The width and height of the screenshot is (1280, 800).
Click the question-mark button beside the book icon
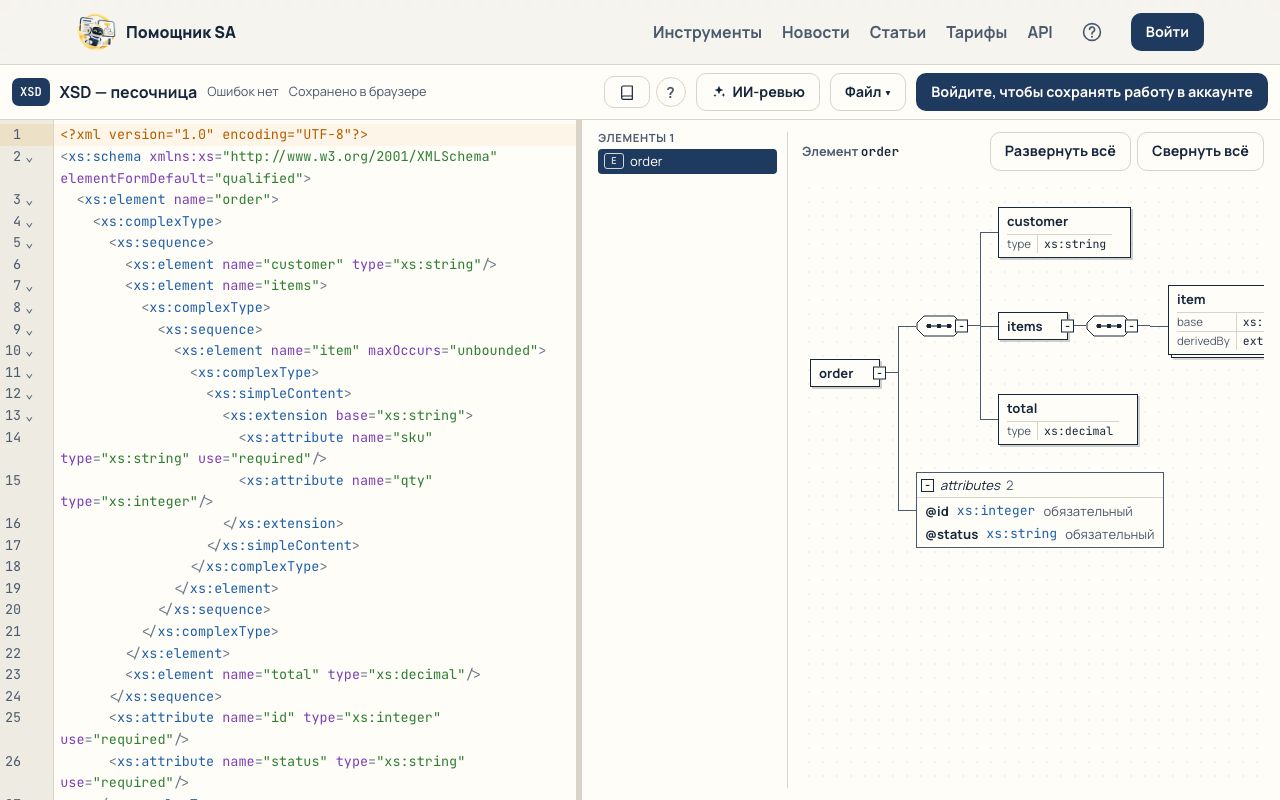pyautogui.click(x=670, y=92)
